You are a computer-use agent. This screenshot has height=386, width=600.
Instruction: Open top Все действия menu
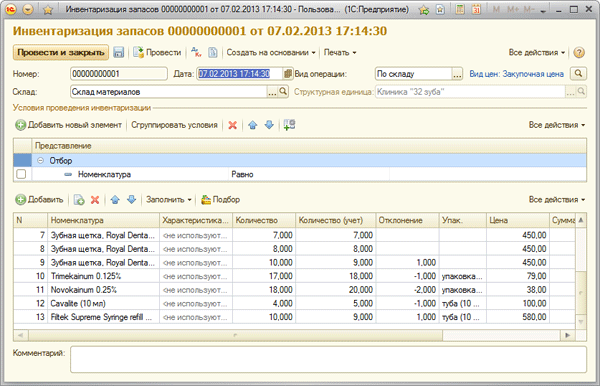click(x=536, y=52)
